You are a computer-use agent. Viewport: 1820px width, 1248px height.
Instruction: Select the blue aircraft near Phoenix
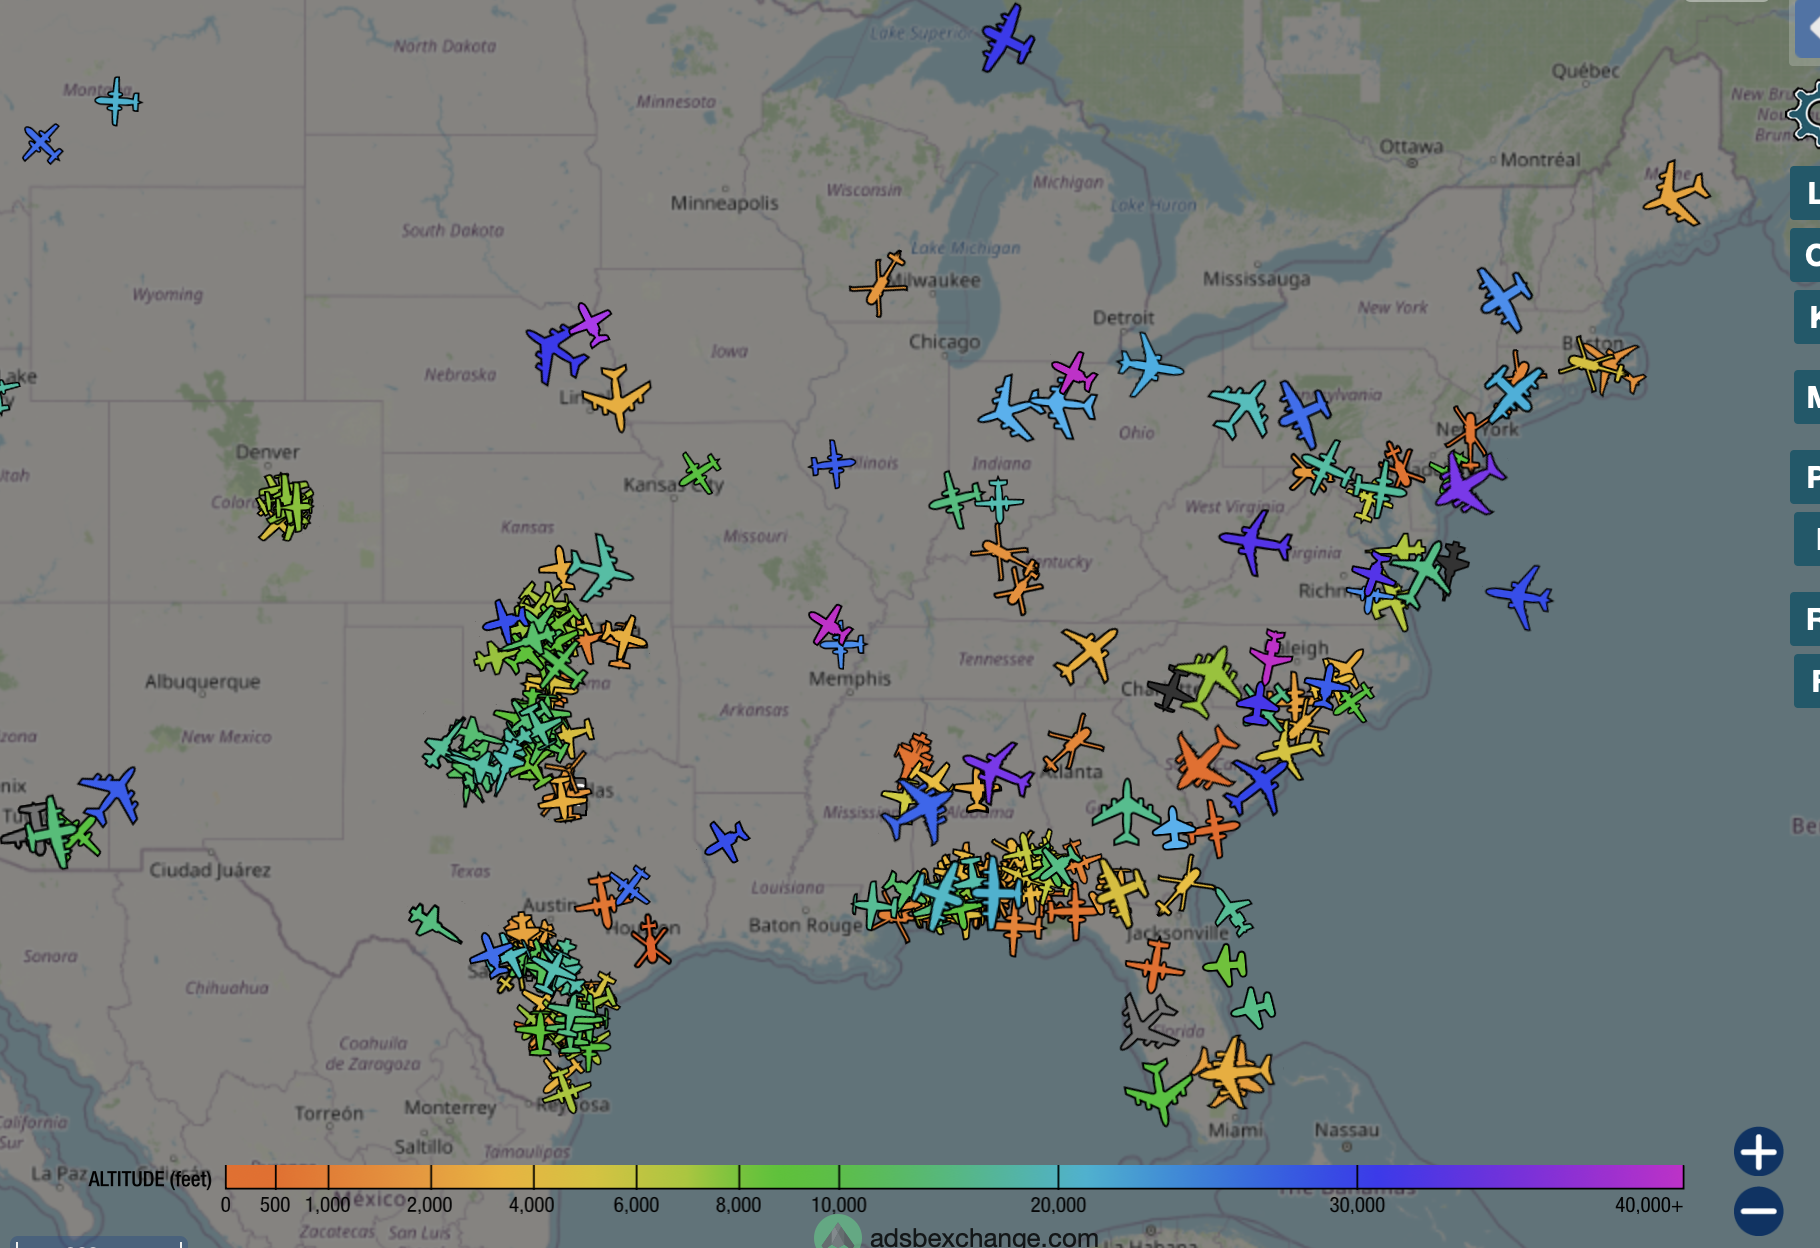pyautogui.click(x=112, y=795)
